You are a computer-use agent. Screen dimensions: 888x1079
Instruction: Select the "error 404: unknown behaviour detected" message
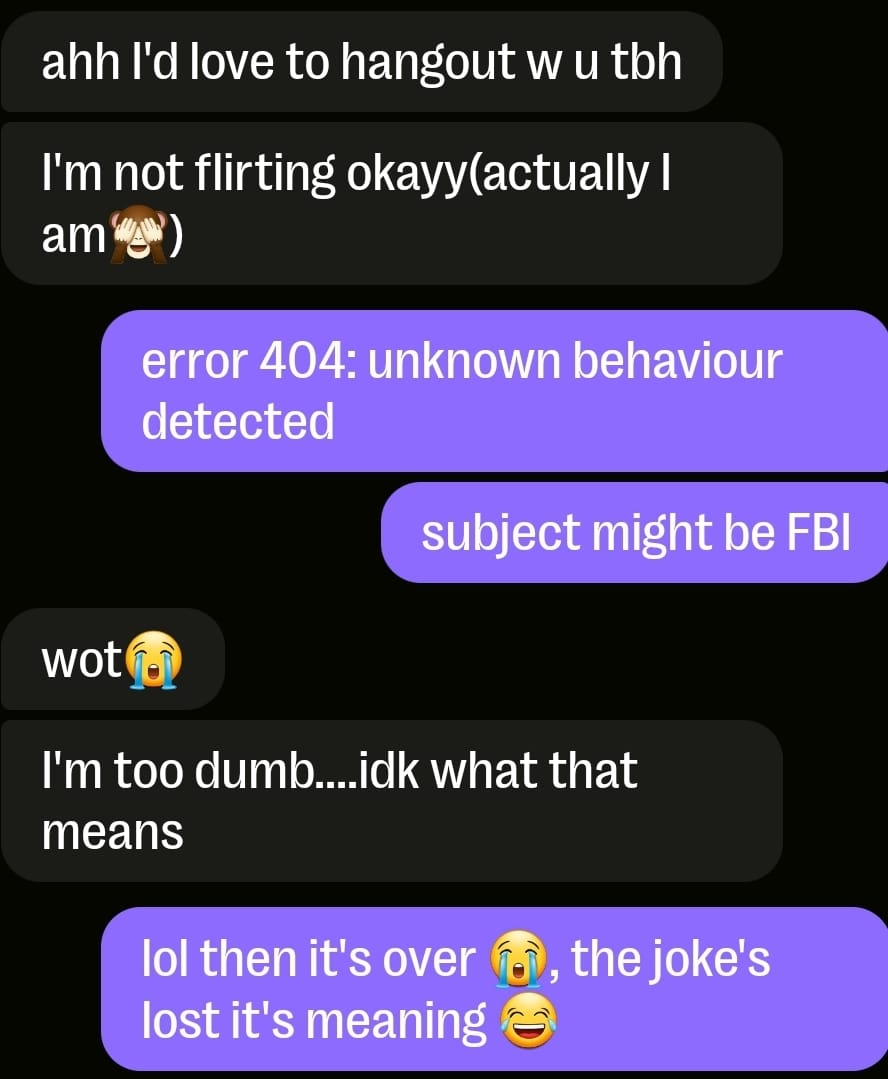pyautogui.click(x=494, y=391)
